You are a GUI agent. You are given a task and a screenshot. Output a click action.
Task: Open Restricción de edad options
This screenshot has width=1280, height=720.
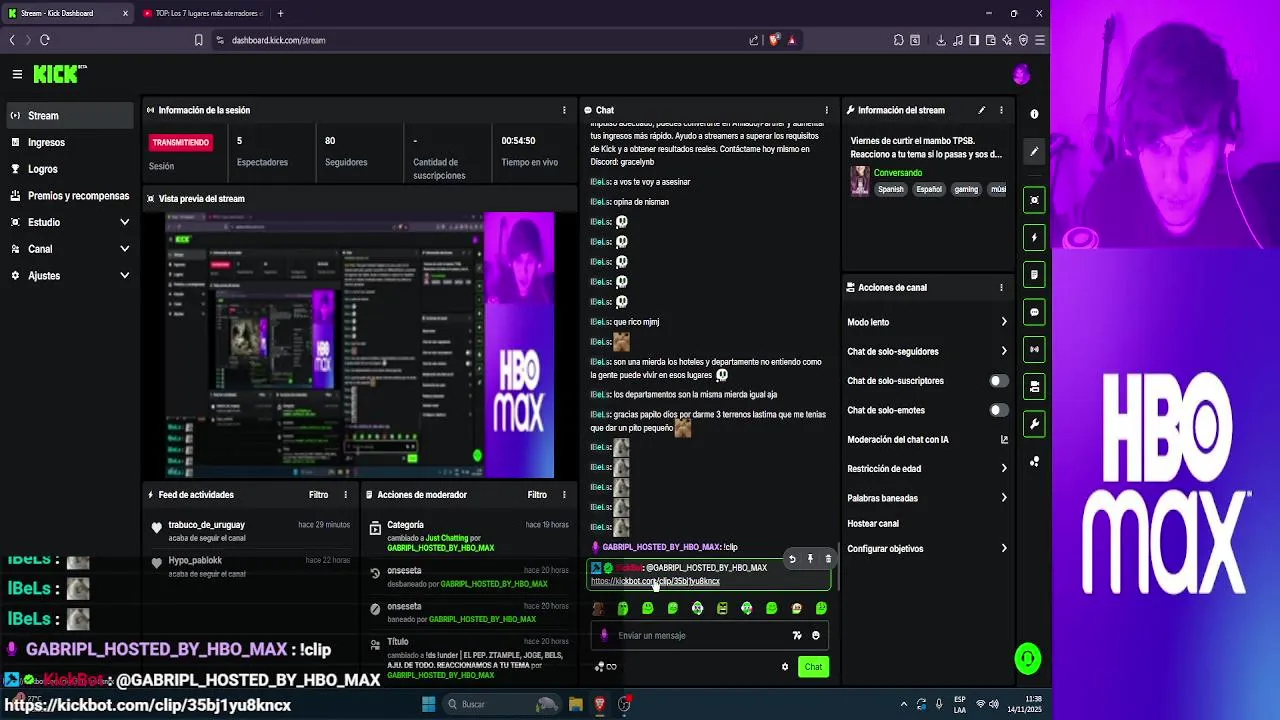(x=927, y=469)
